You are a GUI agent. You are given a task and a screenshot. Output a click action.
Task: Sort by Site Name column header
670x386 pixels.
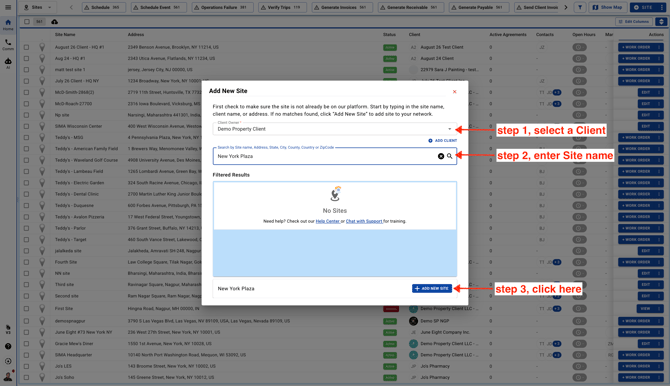65,35
